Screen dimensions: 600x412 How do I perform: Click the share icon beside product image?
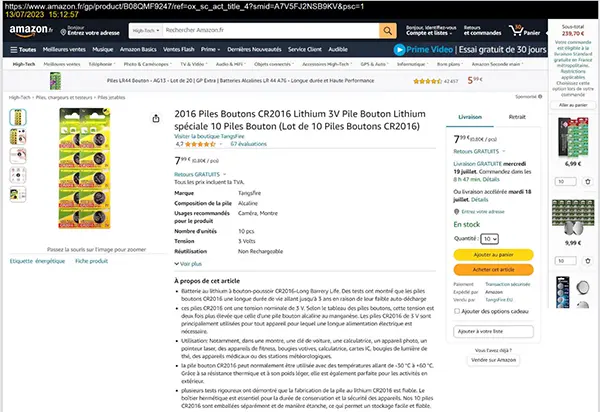click(156, 119)
